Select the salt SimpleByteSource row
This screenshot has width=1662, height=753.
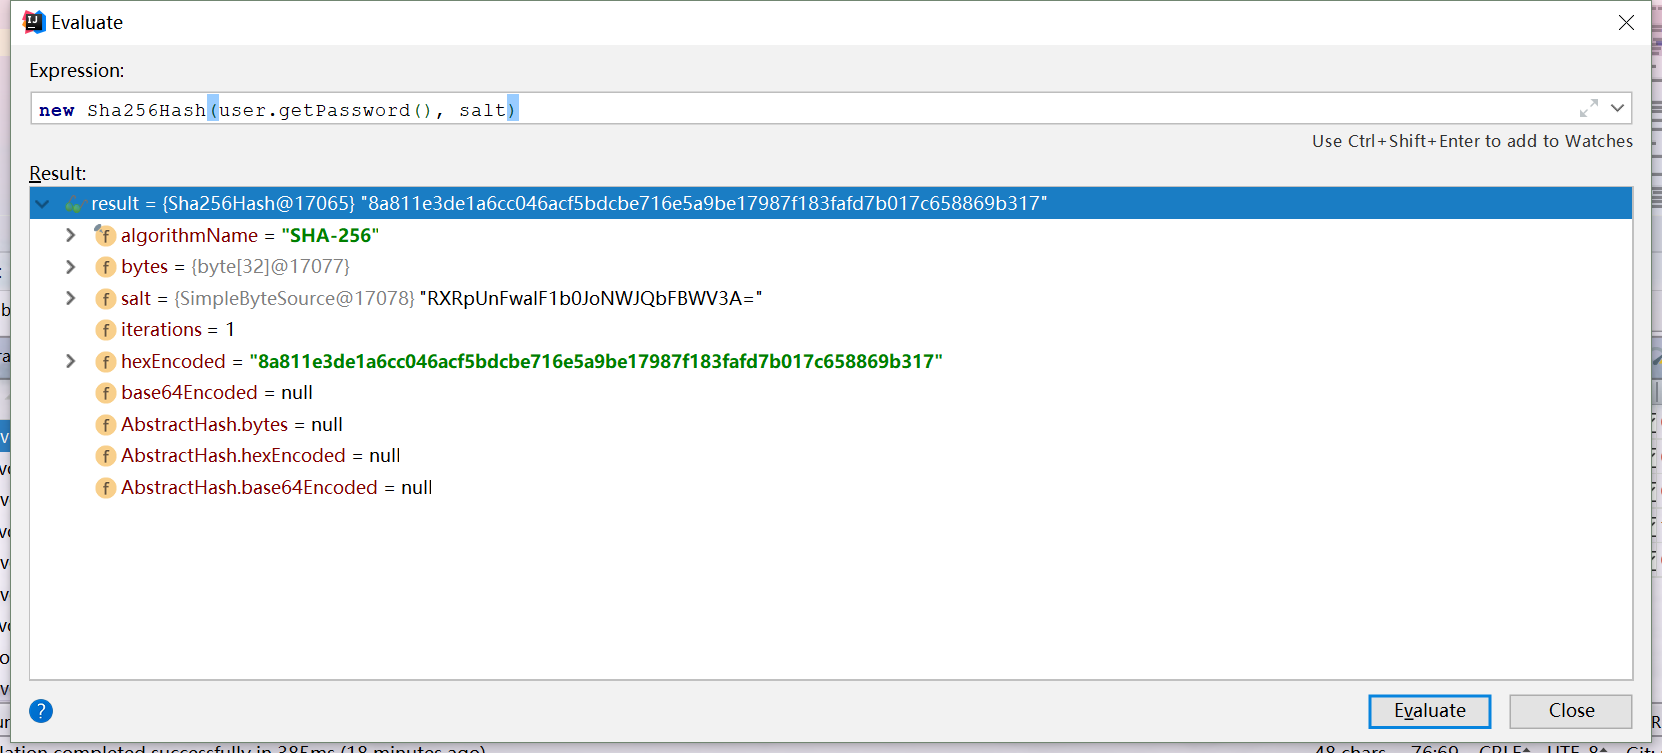click(x=831, y=298)
